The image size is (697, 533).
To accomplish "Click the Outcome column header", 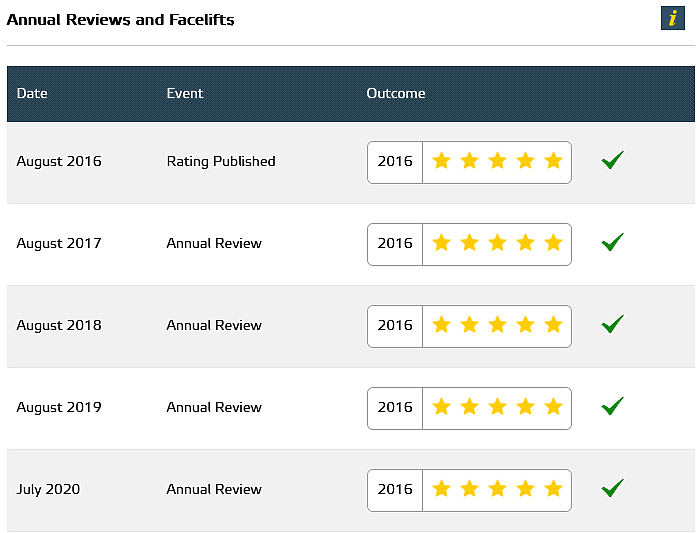I will pyautogui.click(x=396, y=93).
